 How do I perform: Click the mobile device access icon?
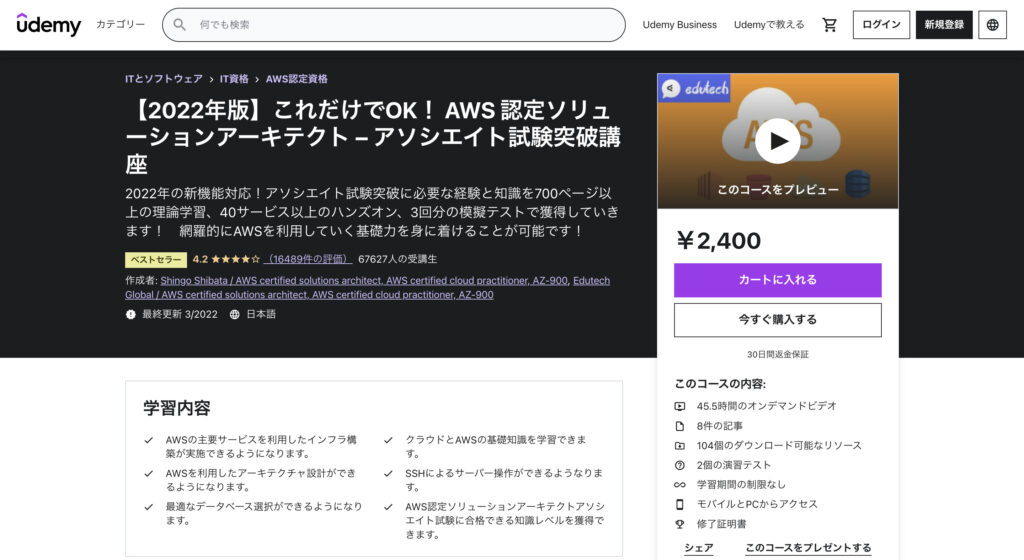(x=680, y=505)
